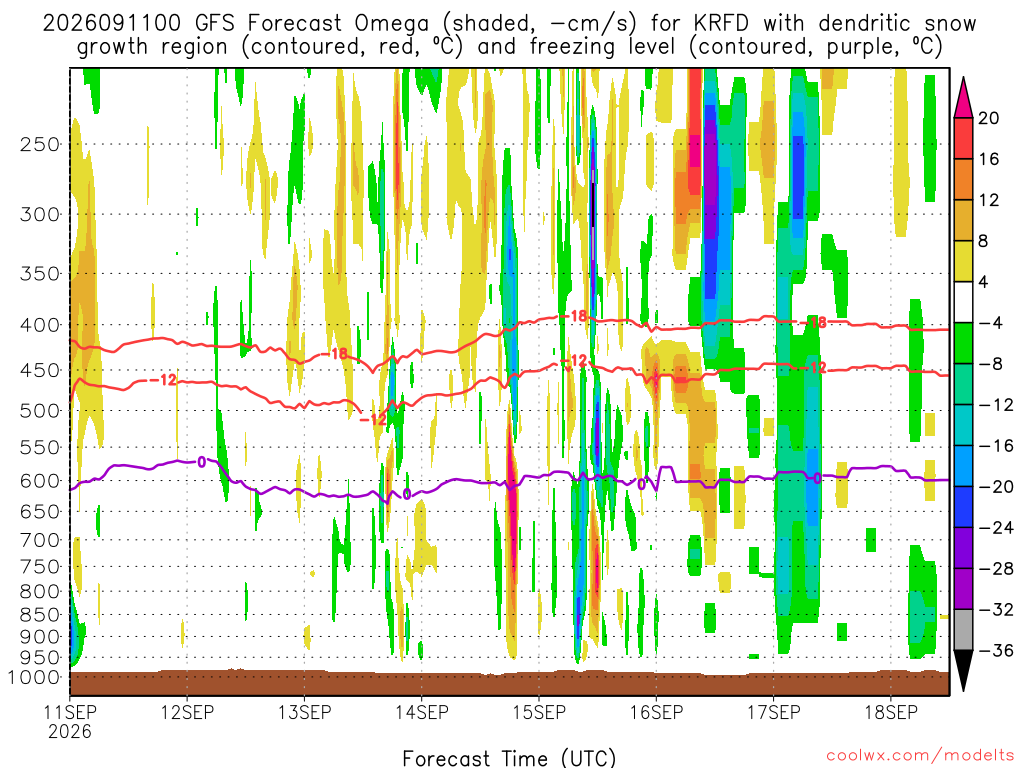The width and height of the screenshot is (1024, 768).
Task: Choose the yellow 4-8 colorbar segment
Action: pos(963,261)
